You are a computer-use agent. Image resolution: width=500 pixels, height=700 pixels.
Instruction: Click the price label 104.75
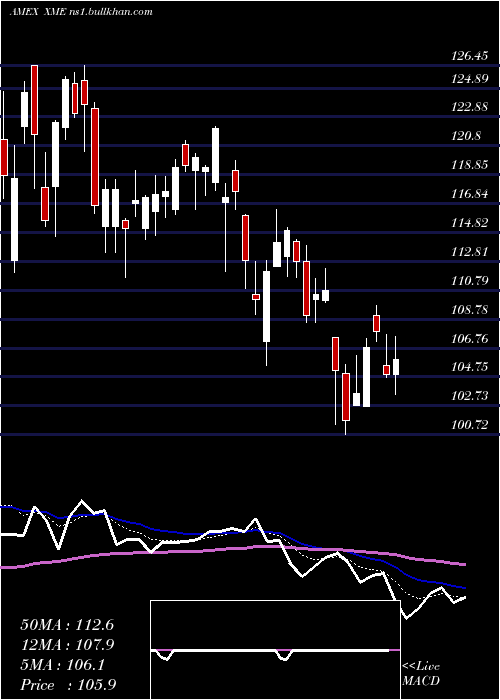click(470, 367)
